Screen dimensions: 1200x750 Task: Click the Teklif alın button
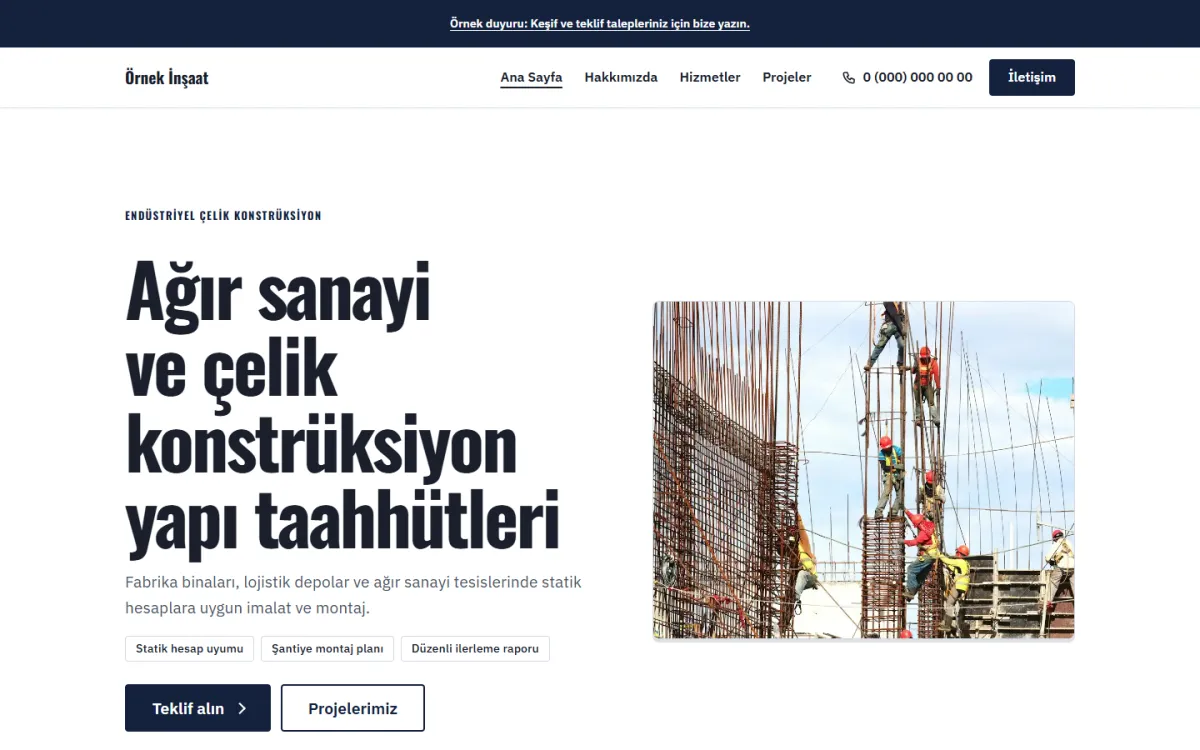(x=198, y=708)
